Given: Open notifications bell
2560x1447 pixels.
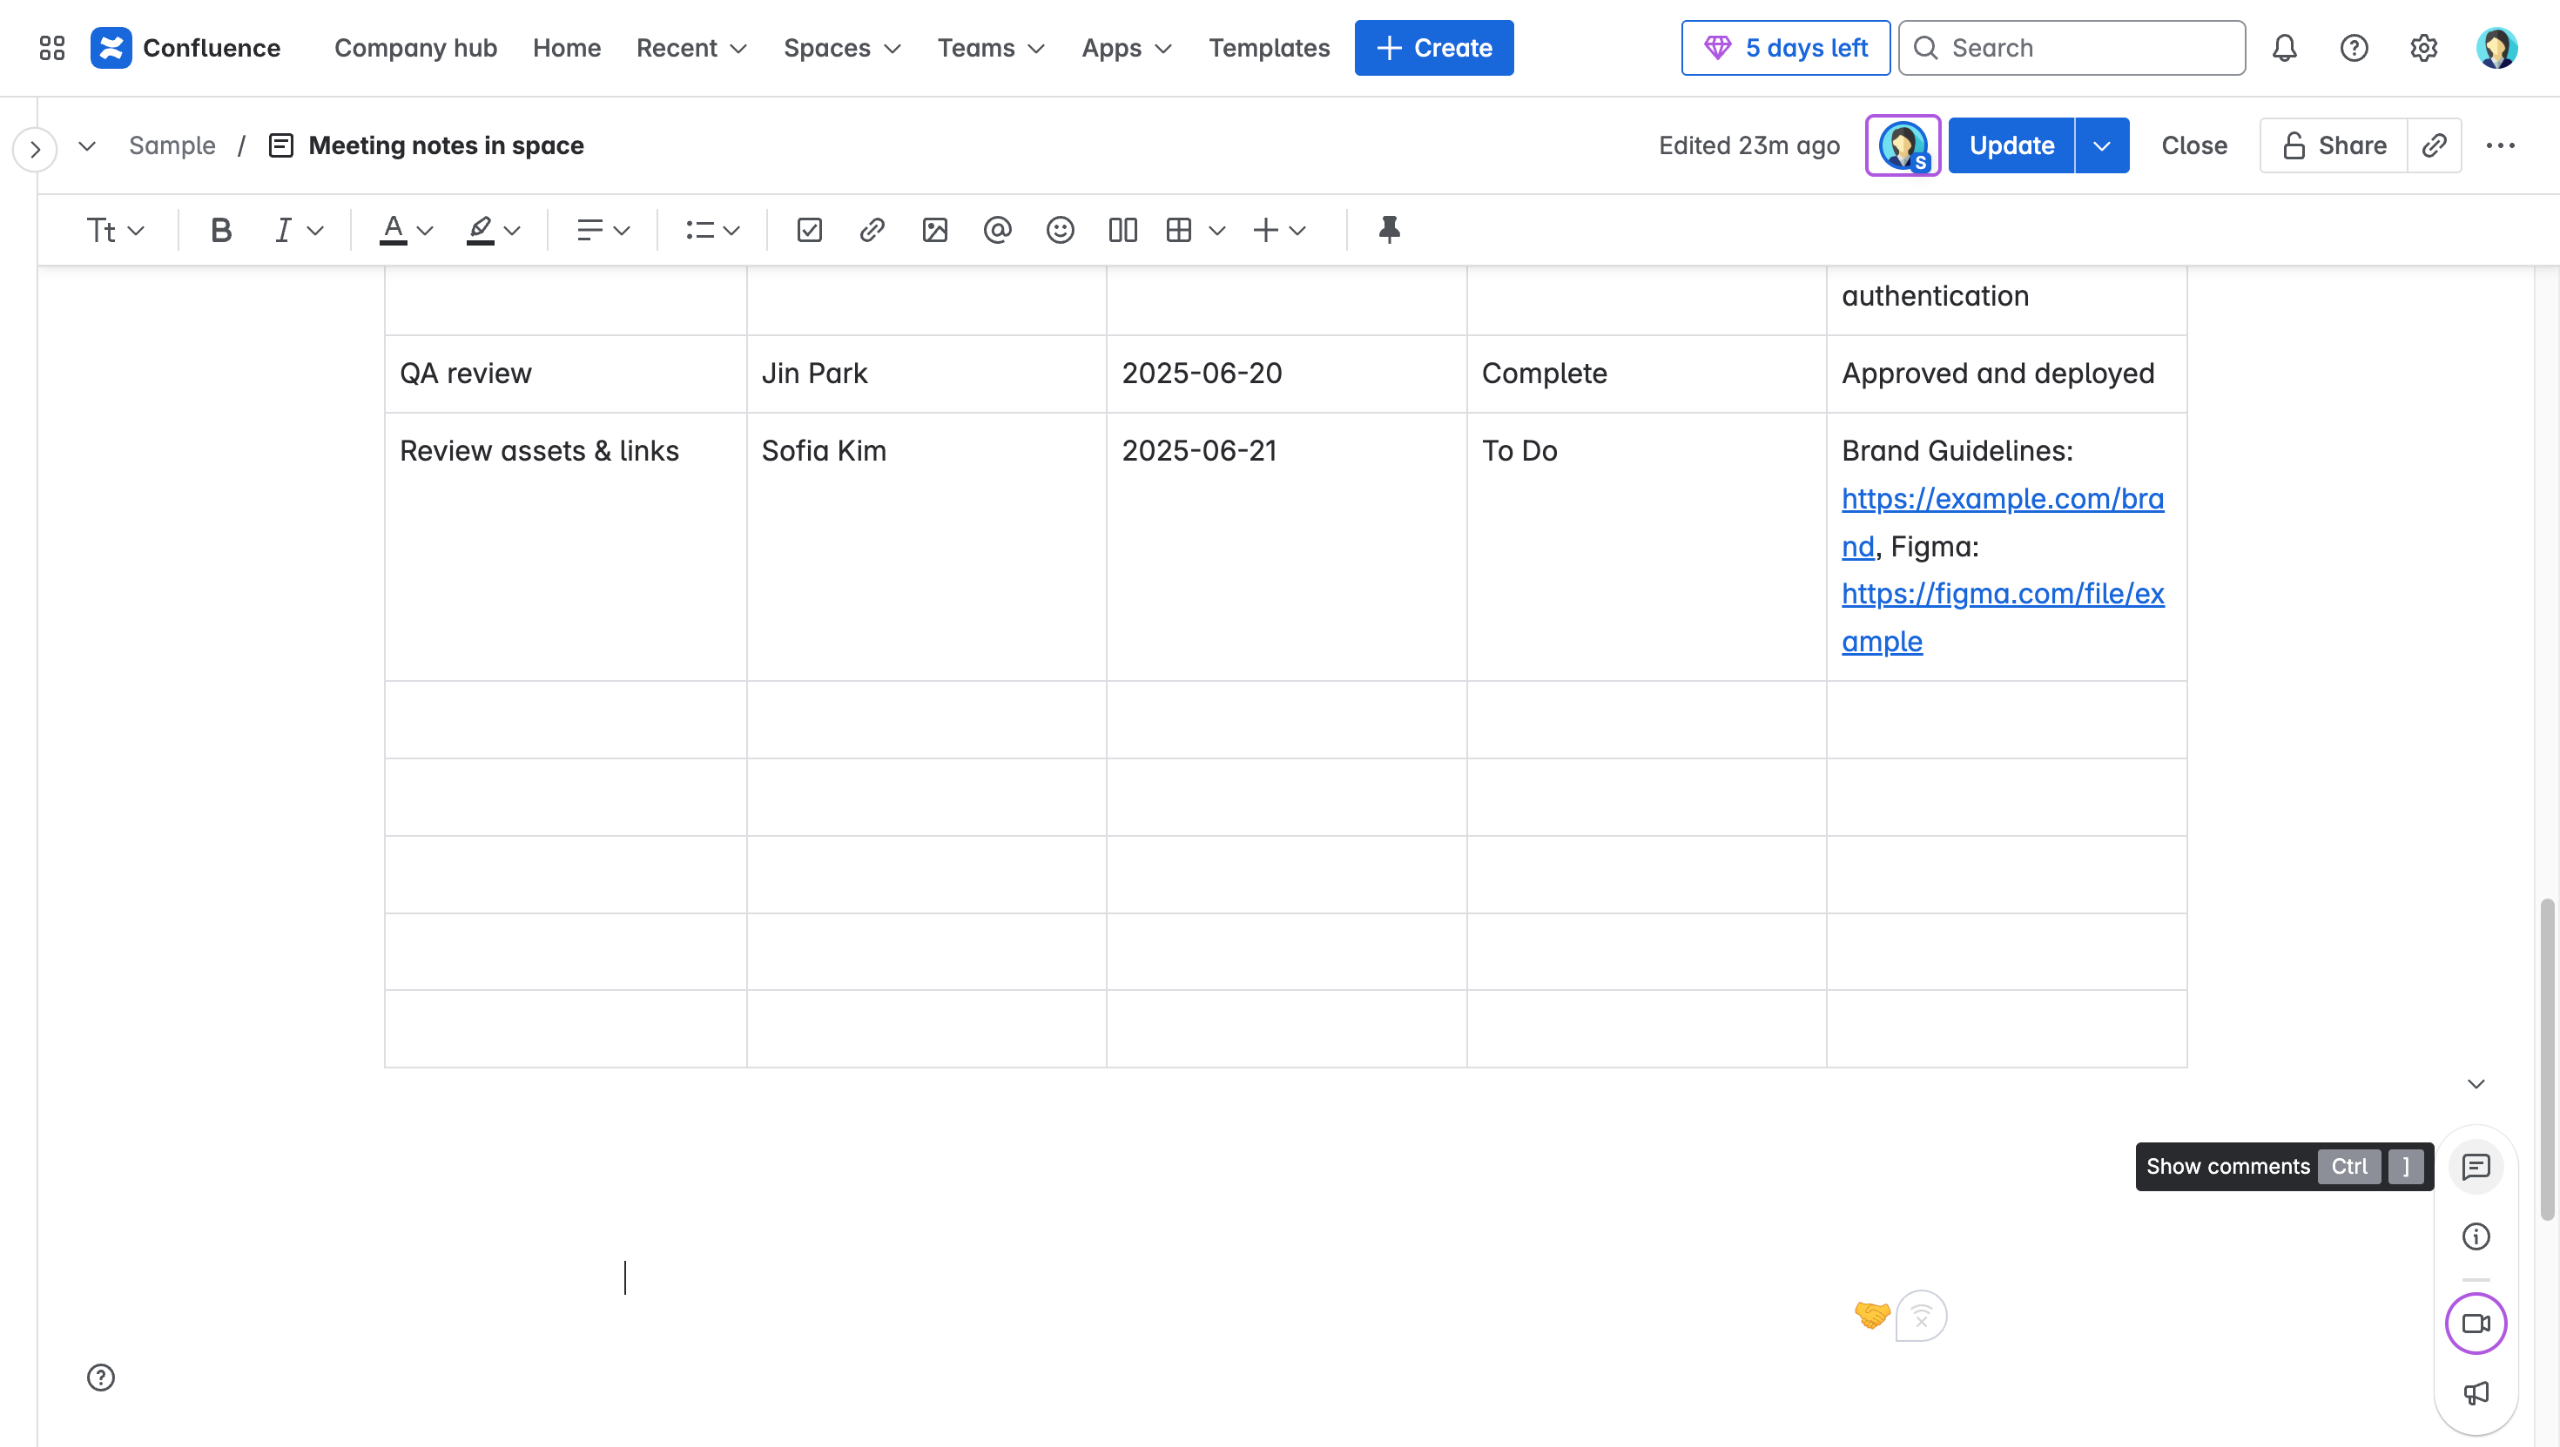Looking at the screenshot, I should point(2284,48).
